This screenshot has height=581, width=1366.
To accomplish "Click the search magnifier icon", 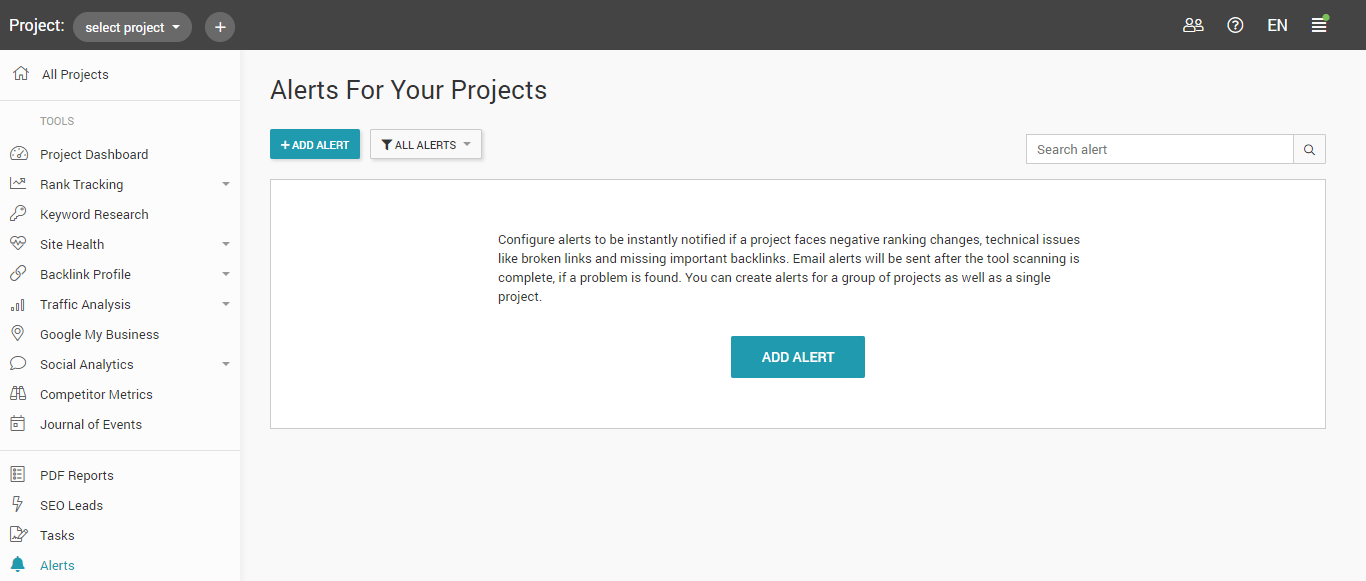I will coord(1309,150).
